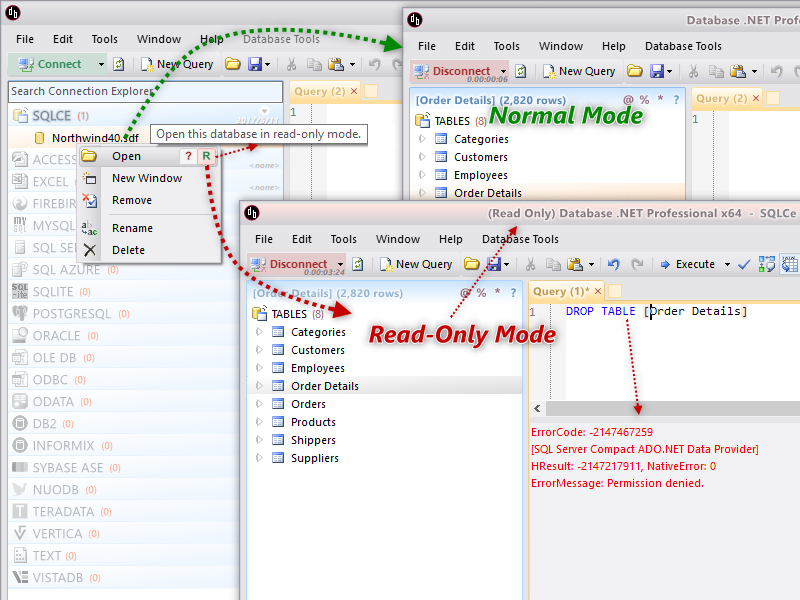Open the Database Tools menu in the Read Only window

pos(520,239)
